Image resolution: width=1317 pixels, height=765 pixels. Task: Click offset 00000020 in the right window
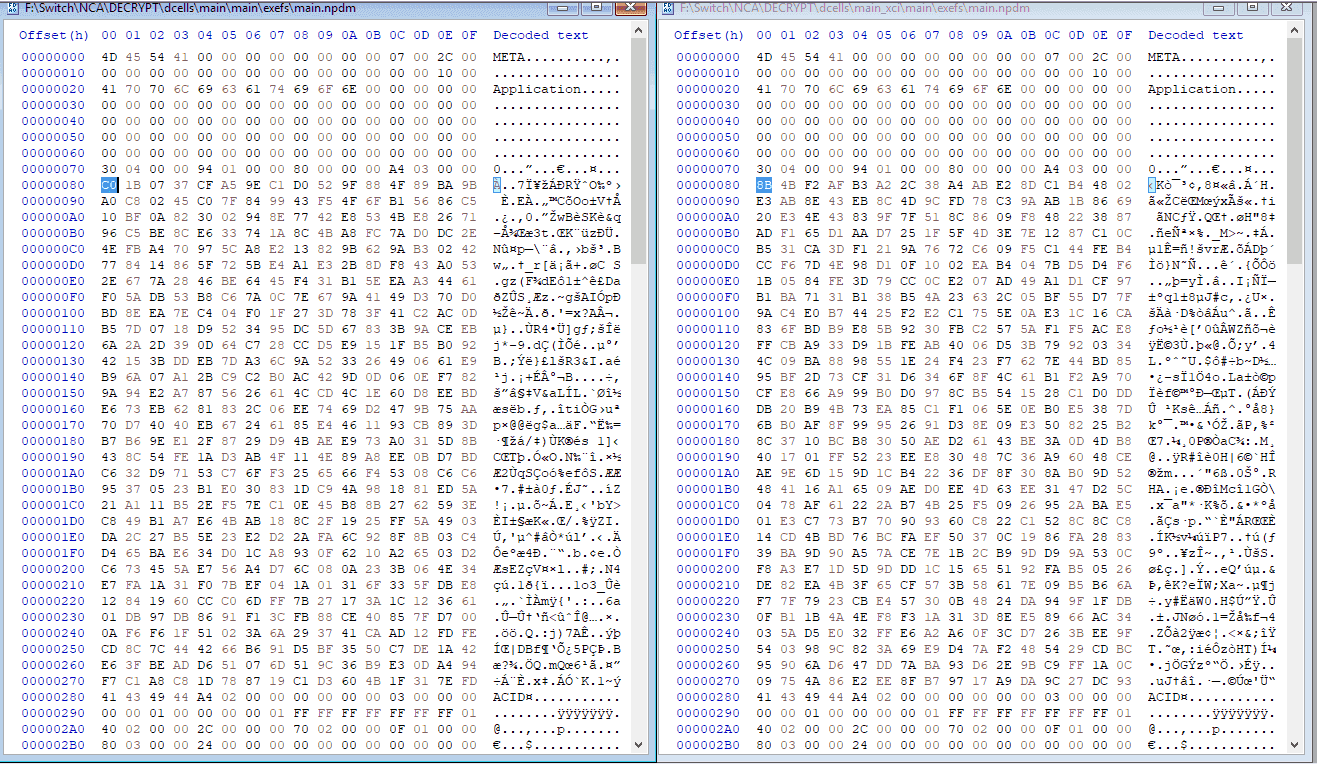(708, 89)
